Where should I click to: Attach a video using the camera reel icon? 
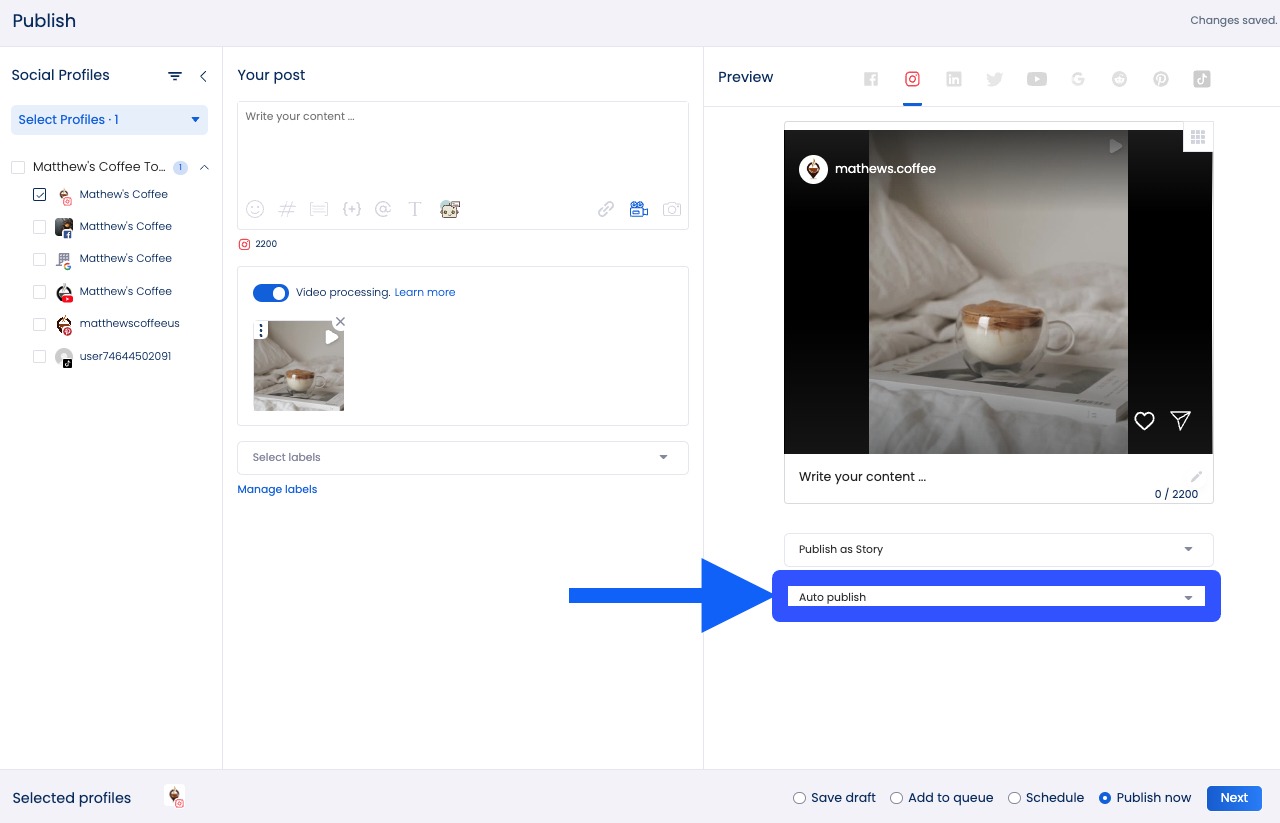pyautogui.click(x=639, y=209)
